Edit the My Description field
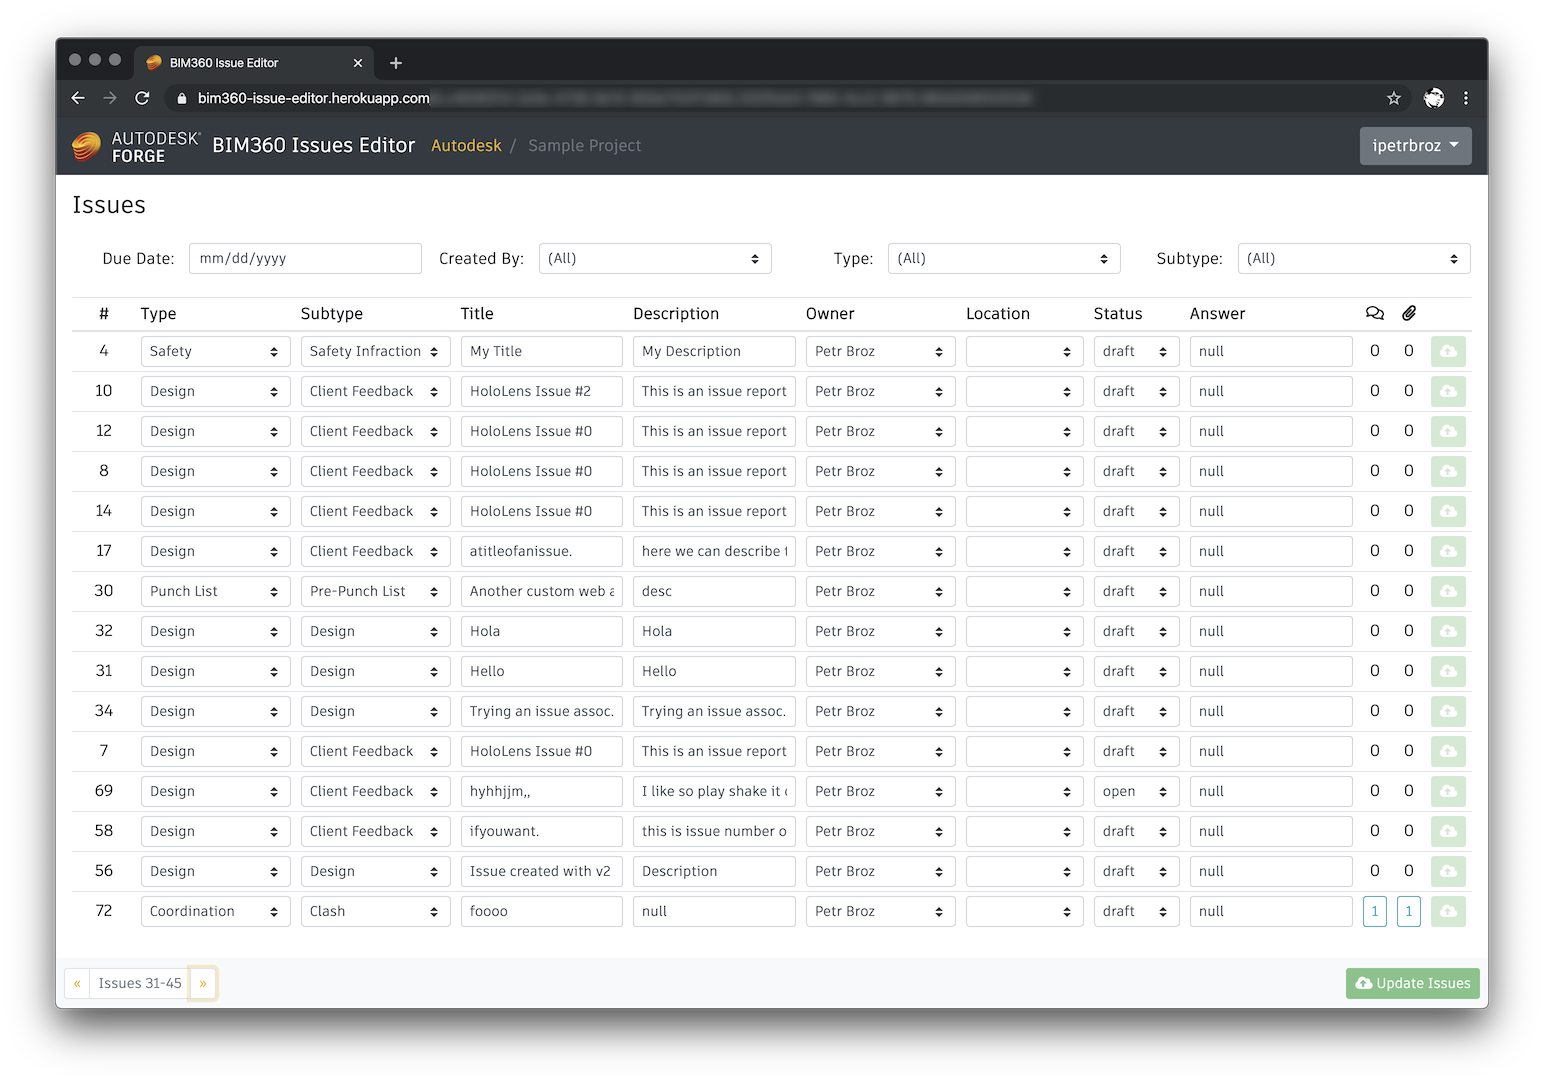The image size is (1544, 1082). click(714, 351)
